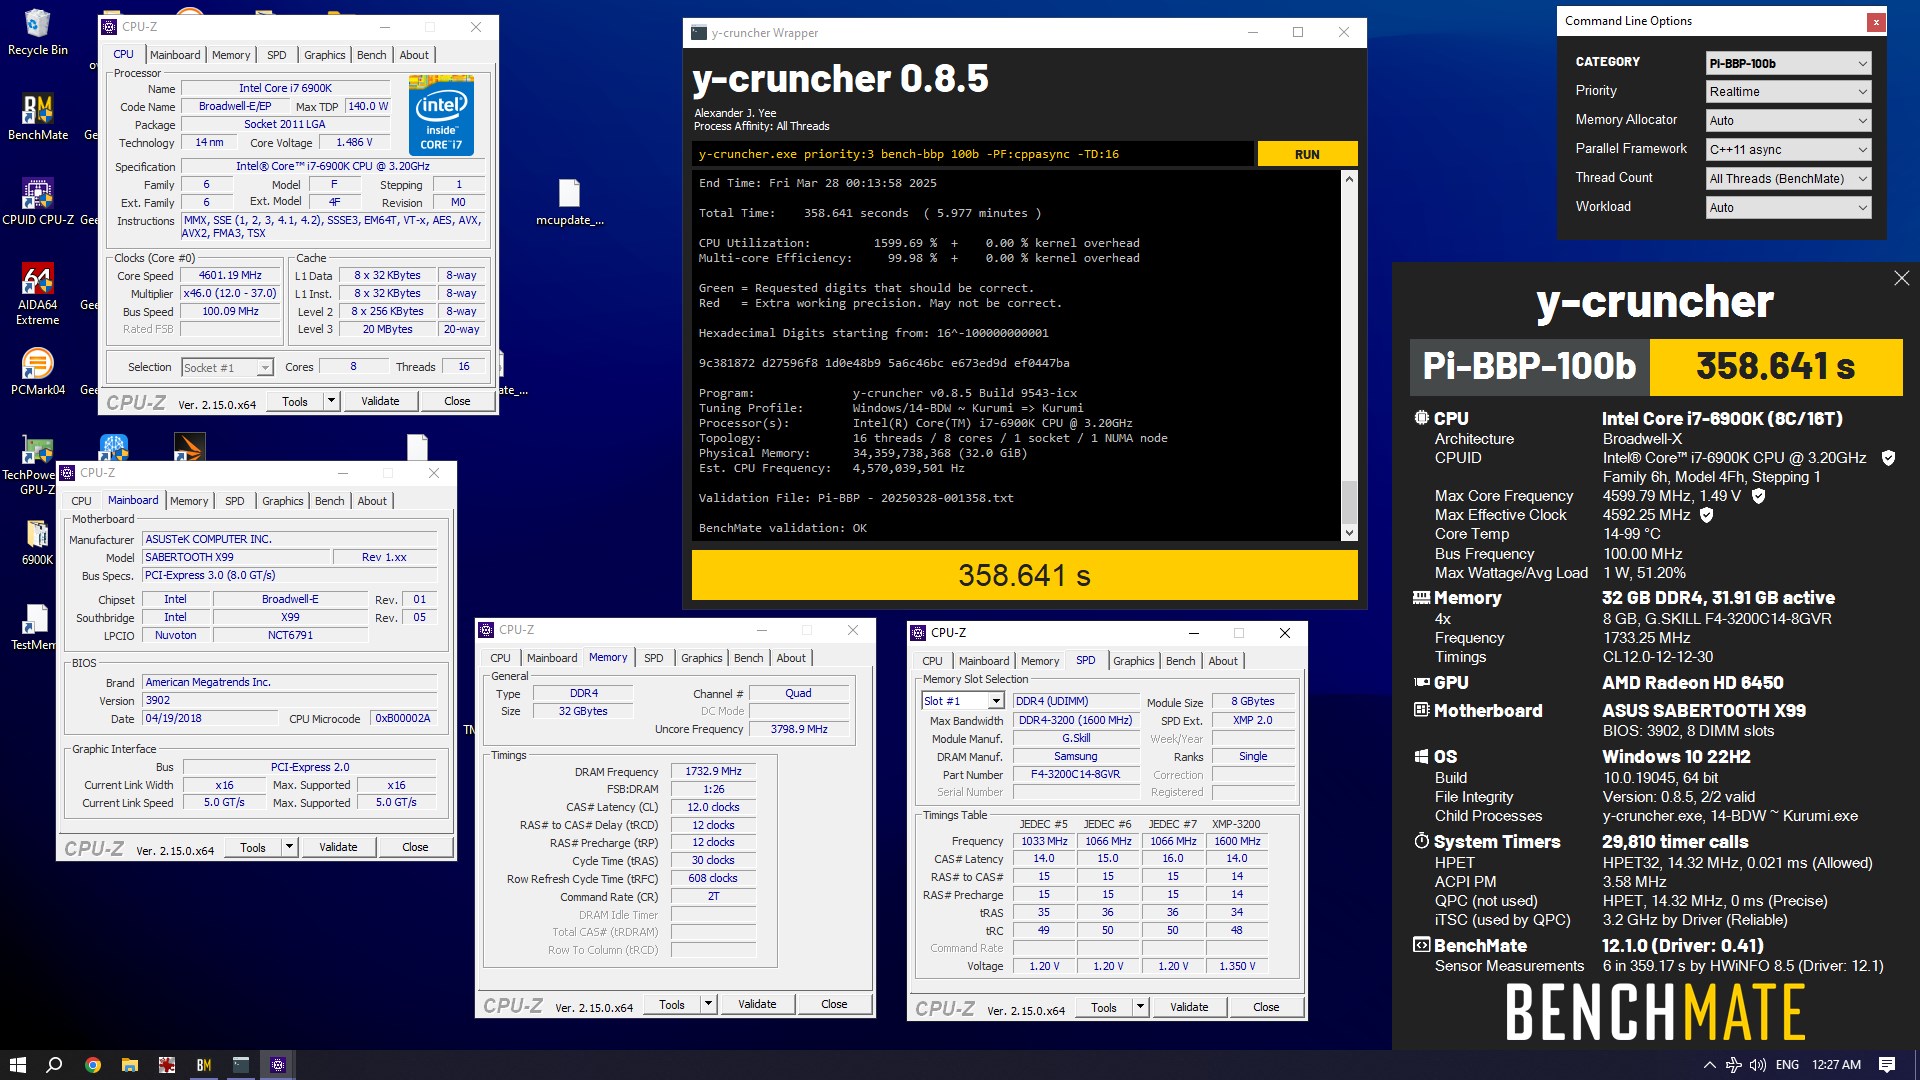Open the SPD tab in the CPU-Z Memory window

point(653,658)
